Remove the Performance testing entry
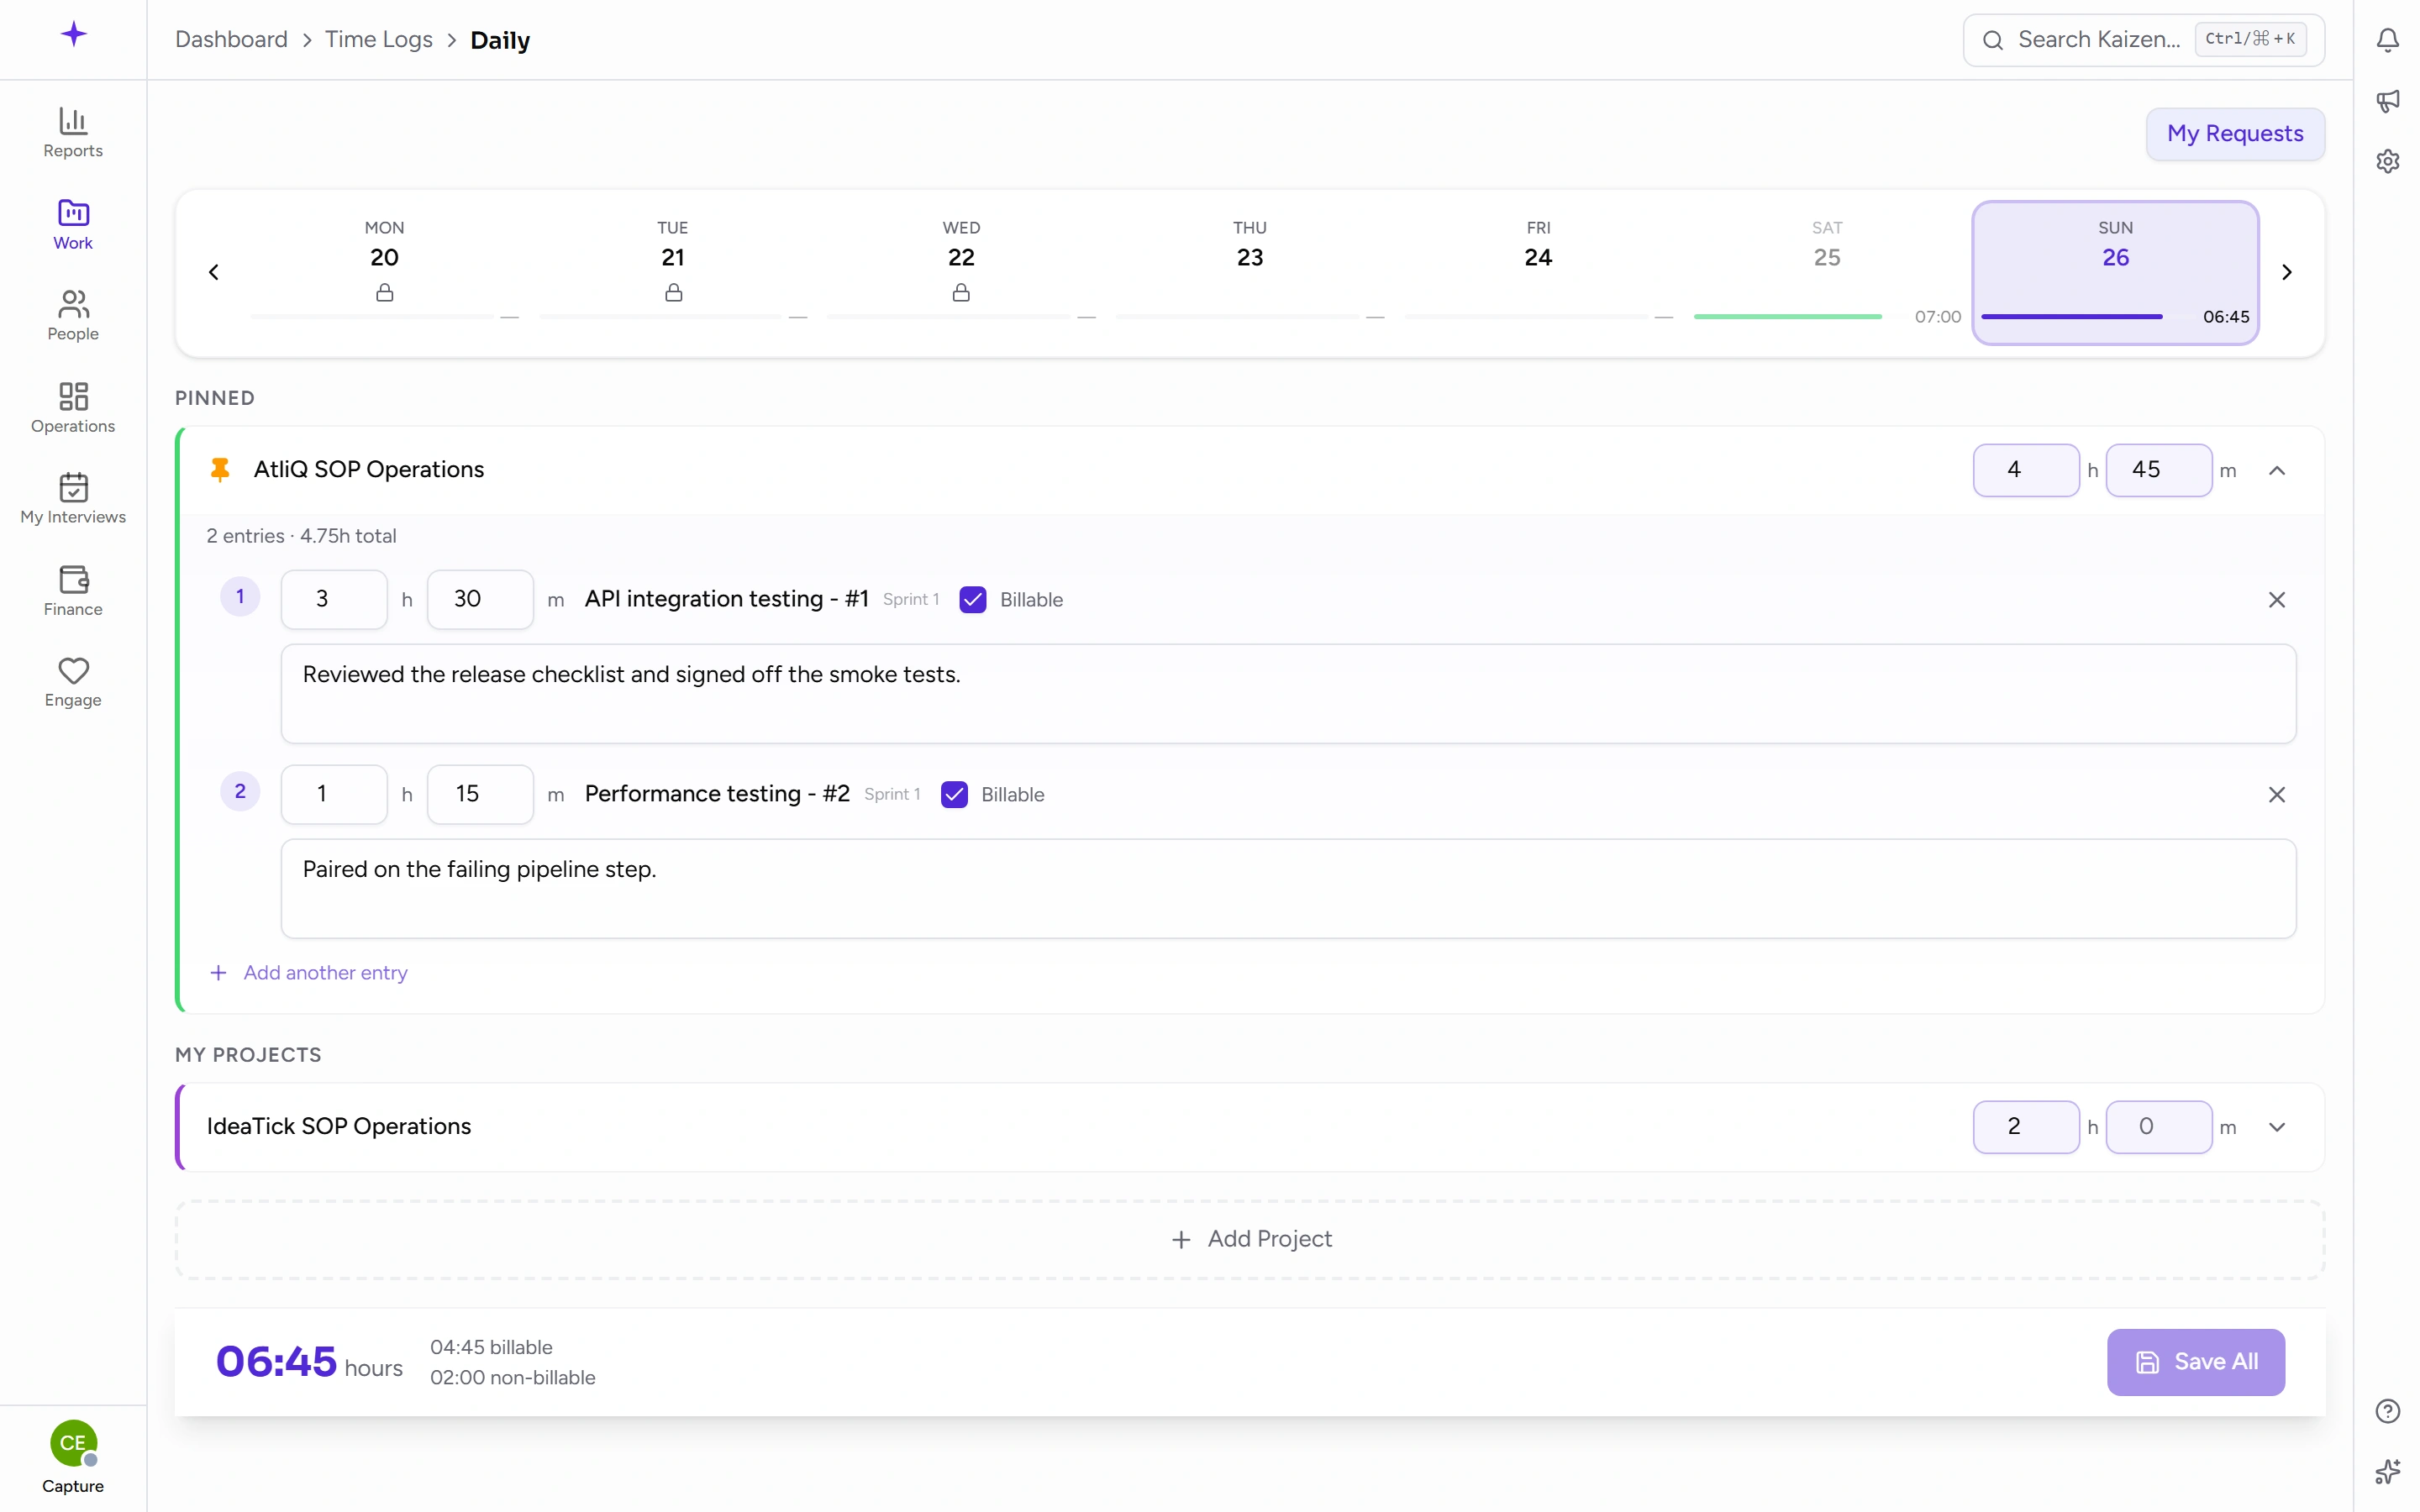This screenshot has height=1512, width=2420. 2276,795
